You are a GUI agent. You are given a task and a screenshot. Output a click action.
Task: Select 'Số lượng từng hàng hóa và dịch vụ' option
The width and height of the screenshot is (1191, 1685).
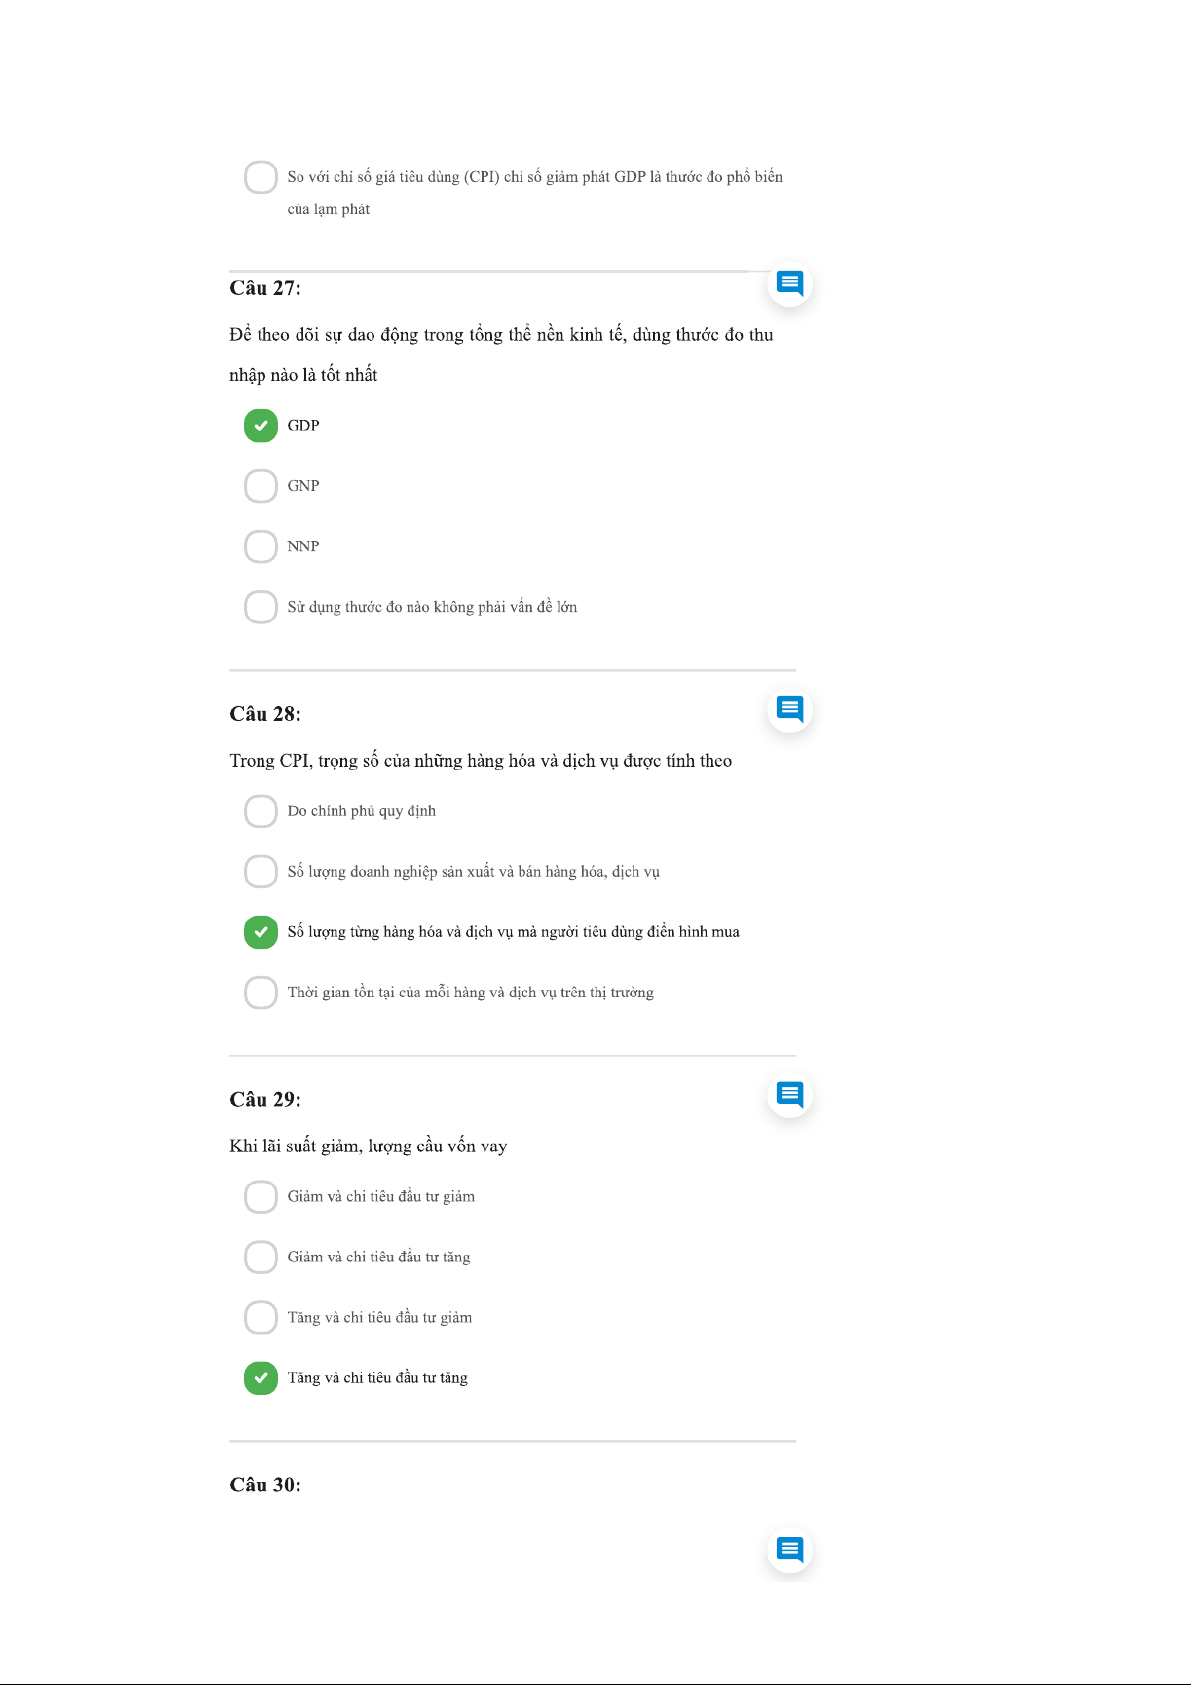coord(261,932)
